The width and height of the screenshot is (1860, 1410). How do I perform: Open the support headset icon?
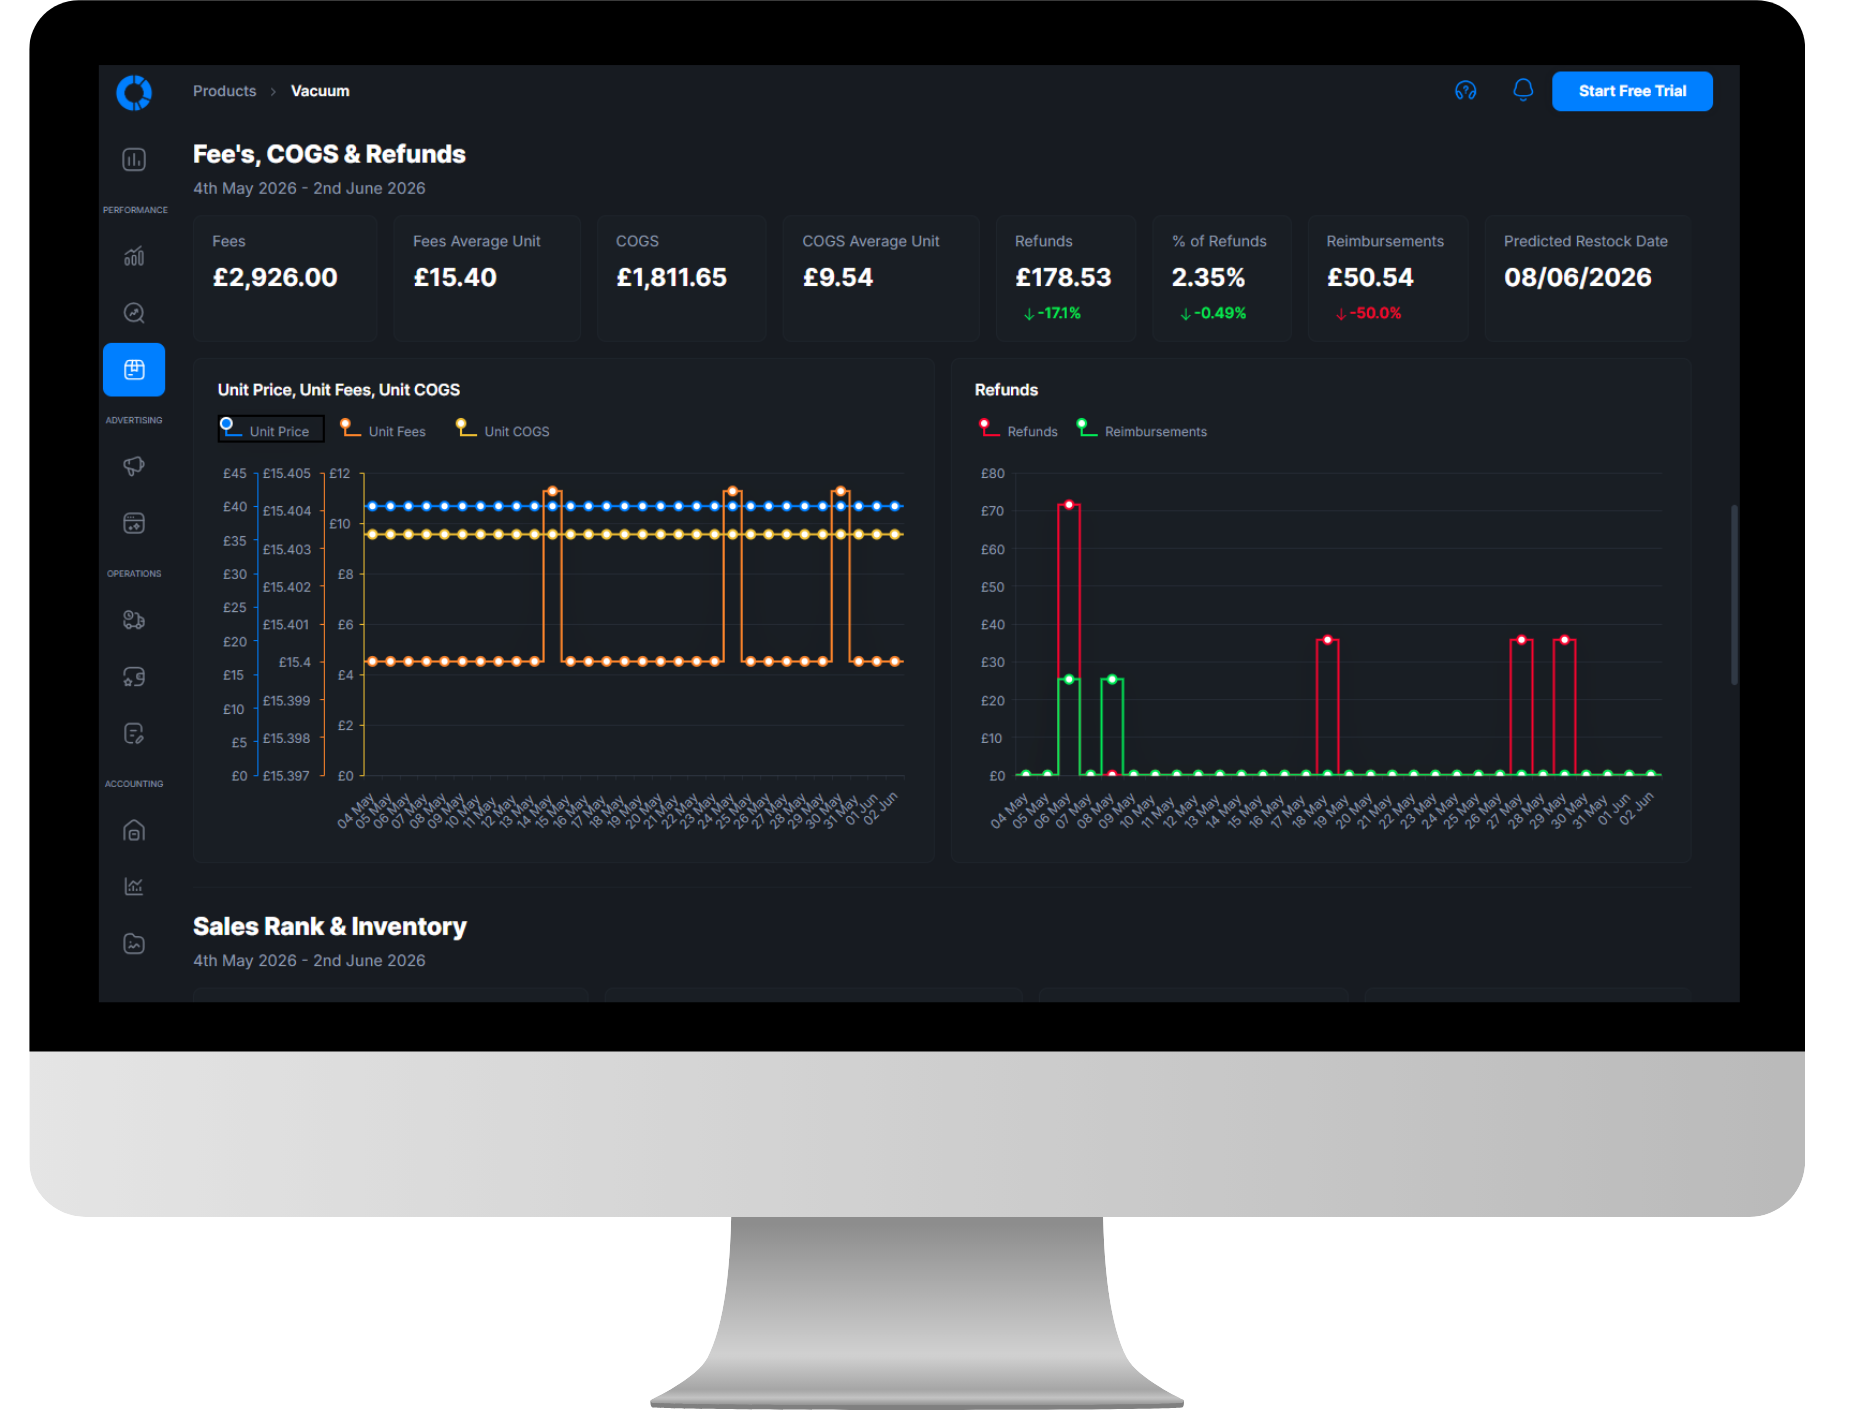click(1465, 91)
